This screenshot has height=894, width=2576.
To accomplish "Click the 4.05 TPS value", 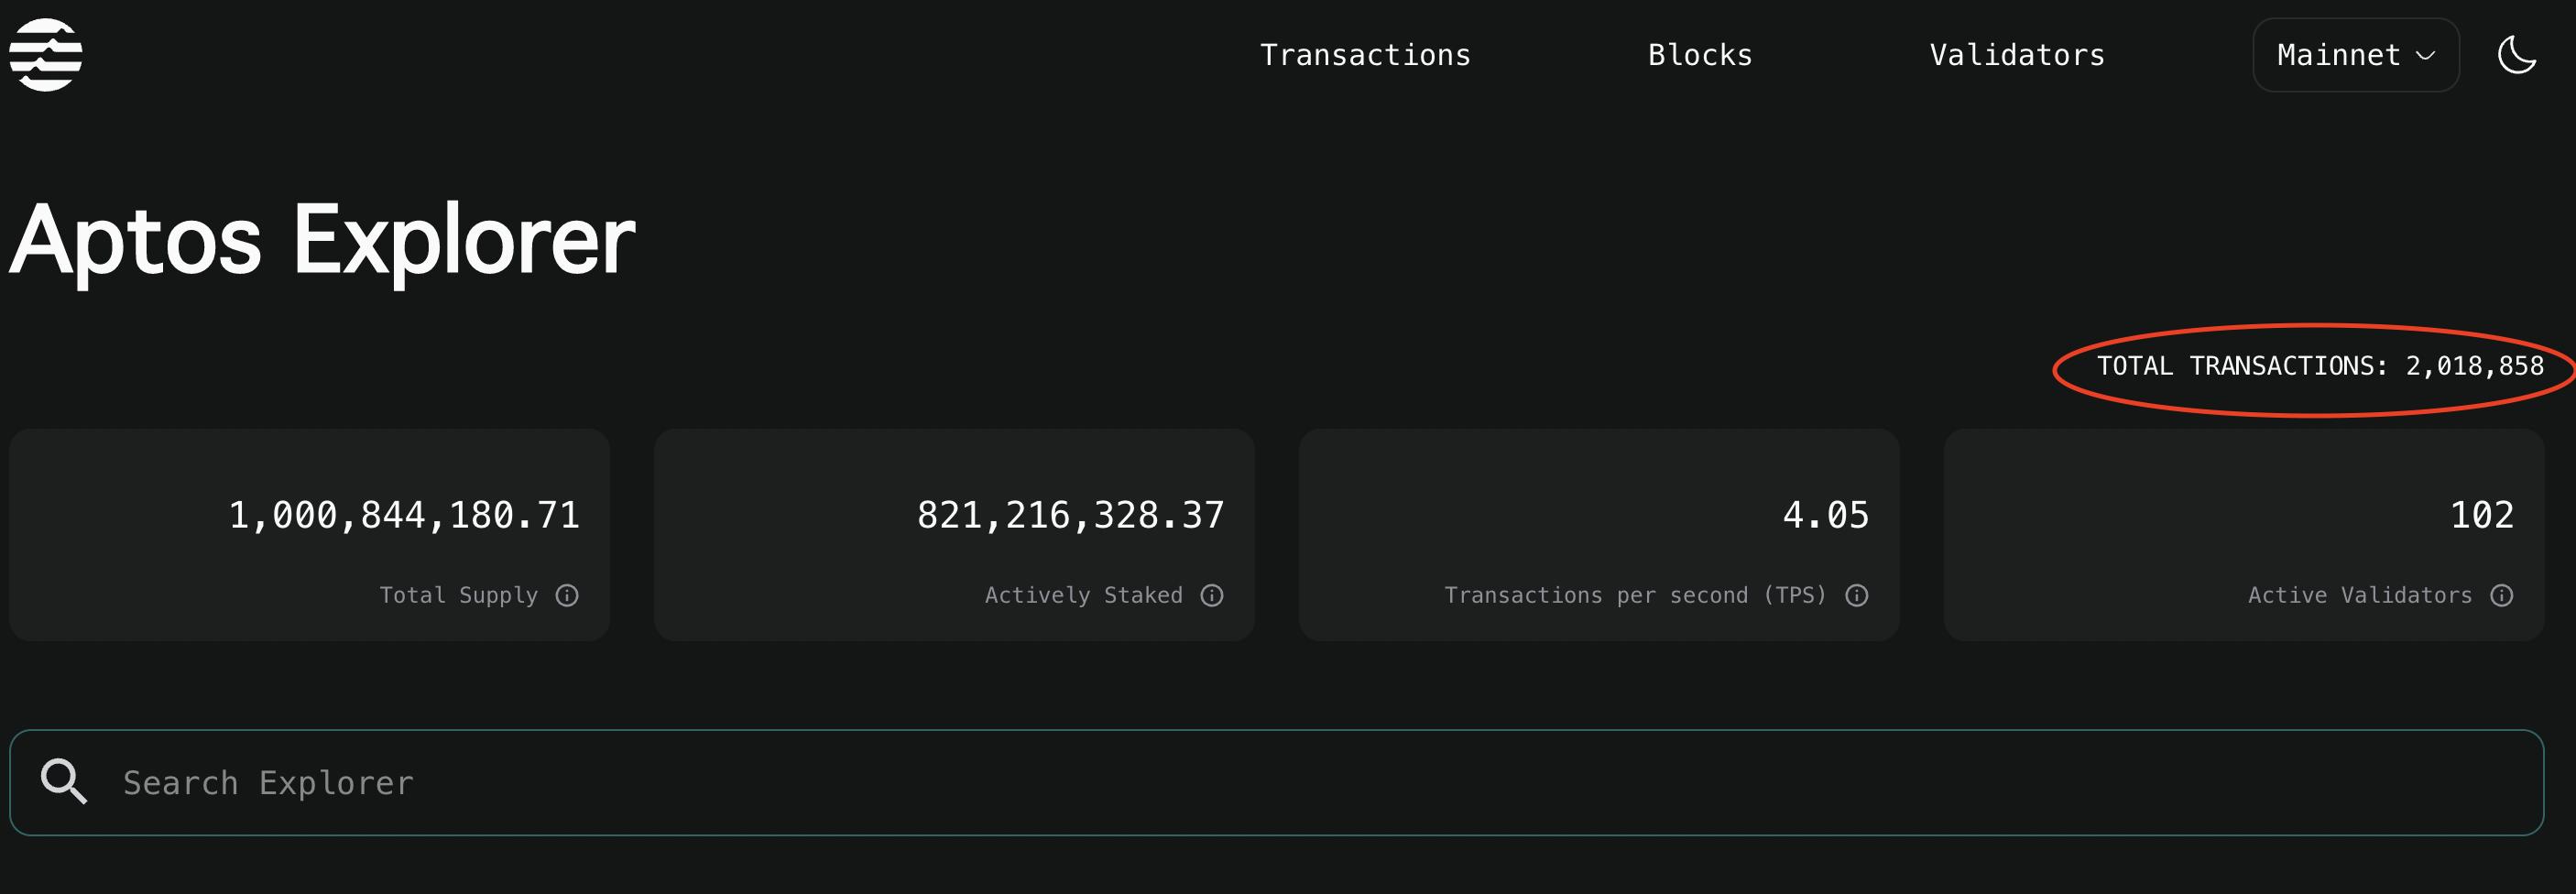I will [x=1825, y=516].
